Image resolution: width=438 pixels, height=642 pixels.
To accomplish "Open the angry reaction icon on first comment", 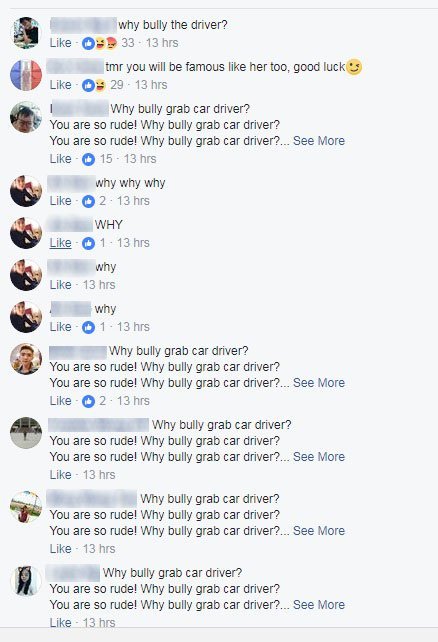I will tap(111, 43).
